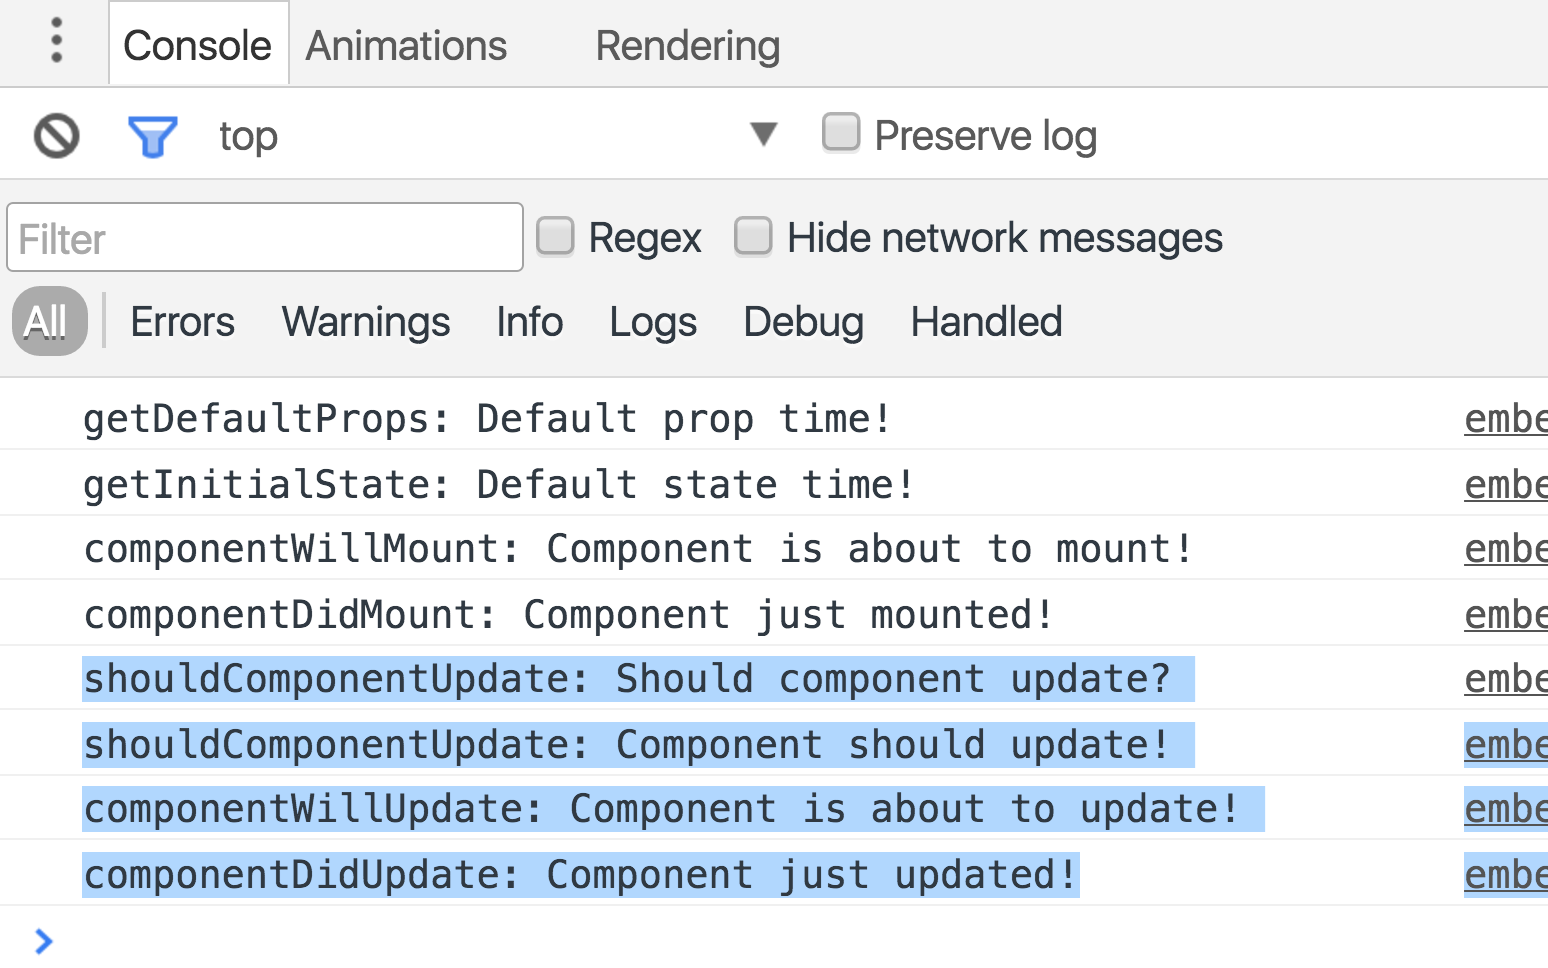
Task: Clear the console log
Action: coord(57,136)
